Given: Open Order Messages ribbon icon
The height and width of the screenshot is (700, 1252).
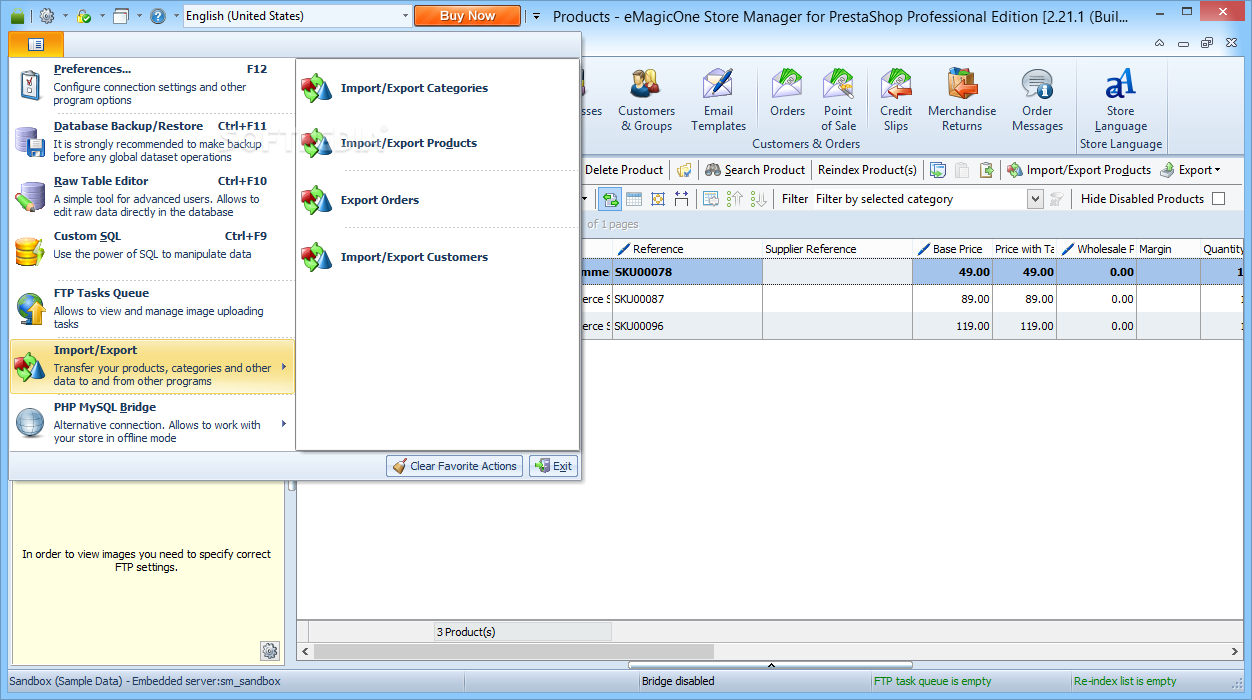Looking at the screenshot, I should tap(1037, 100).
